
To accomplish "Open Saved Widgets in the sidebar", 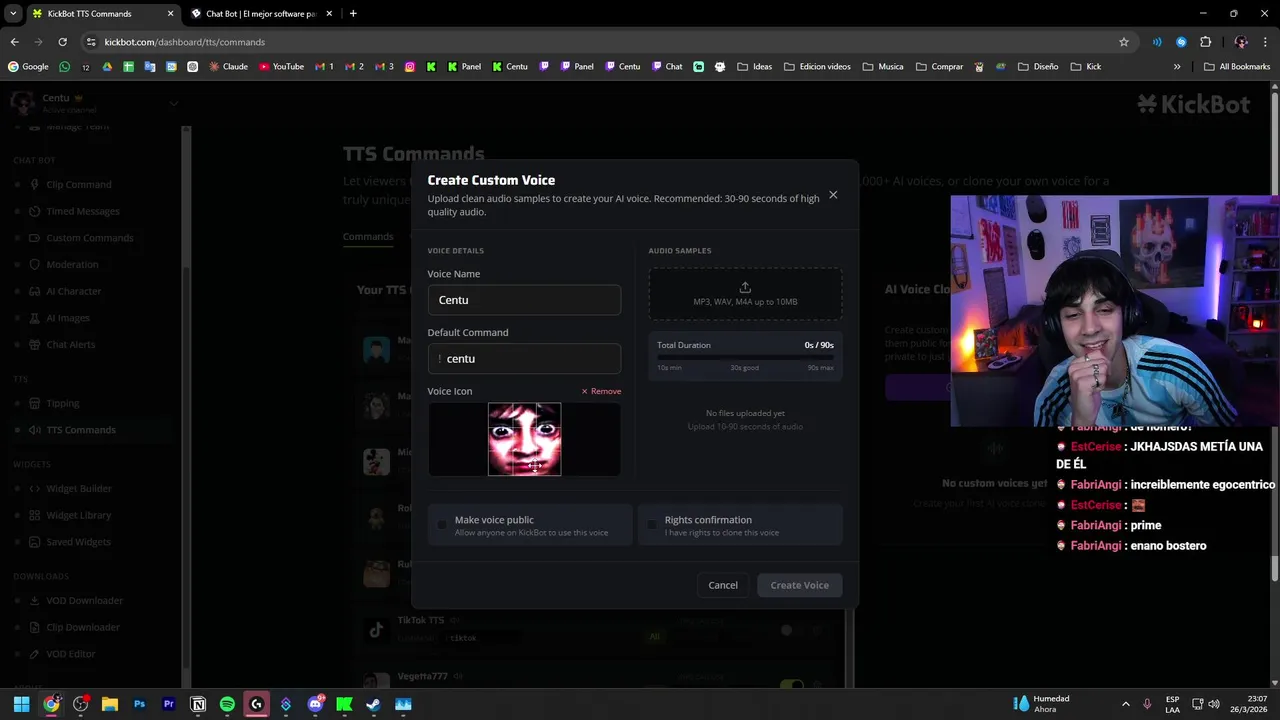I will [78, 542].
